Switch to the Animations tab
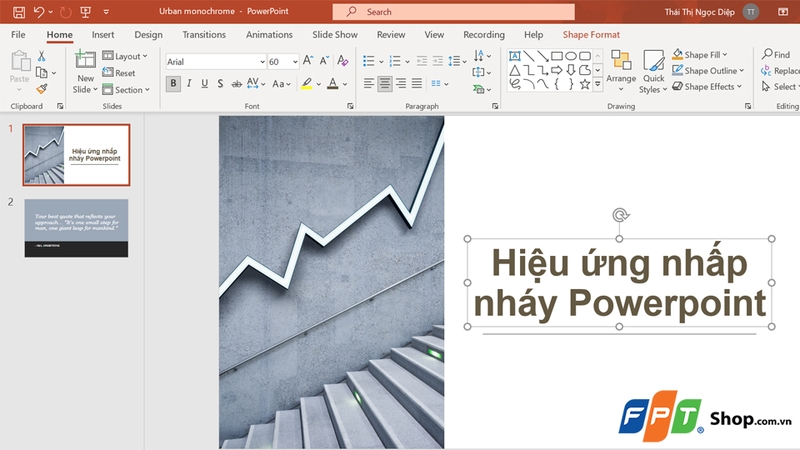Screen dimensions: 800x450 point(269,35)
